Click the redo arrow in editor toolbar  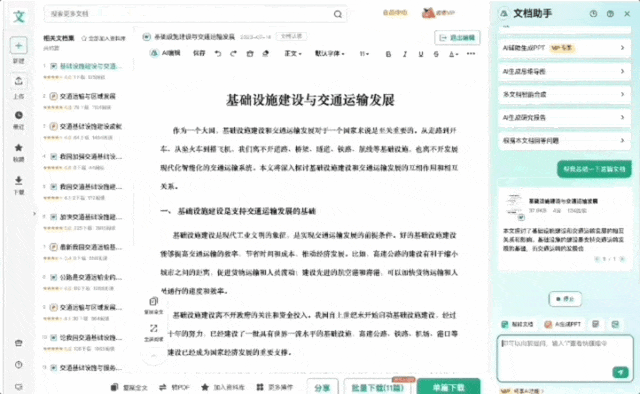pos(233,53)
